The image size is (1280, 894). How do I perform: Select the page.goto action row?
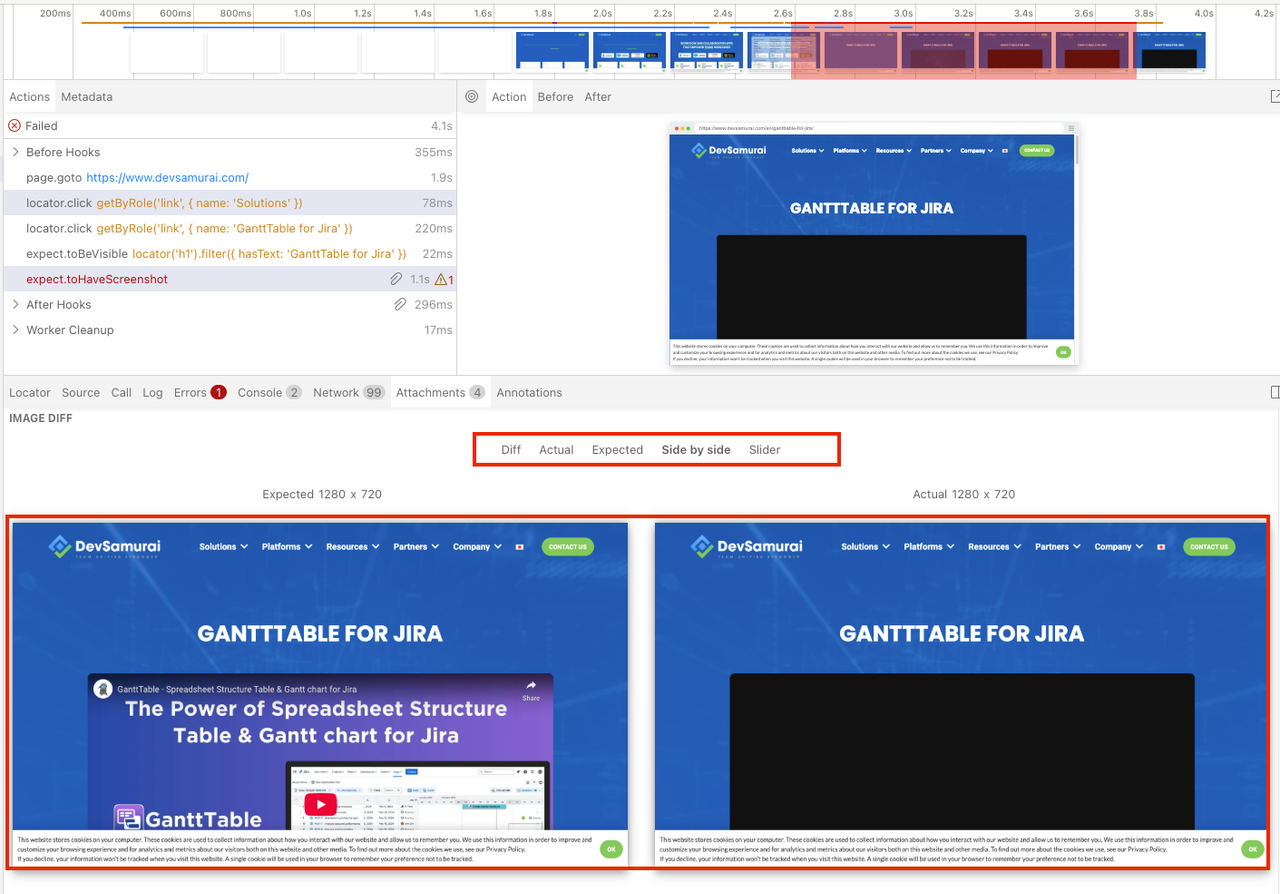[230, 178]
